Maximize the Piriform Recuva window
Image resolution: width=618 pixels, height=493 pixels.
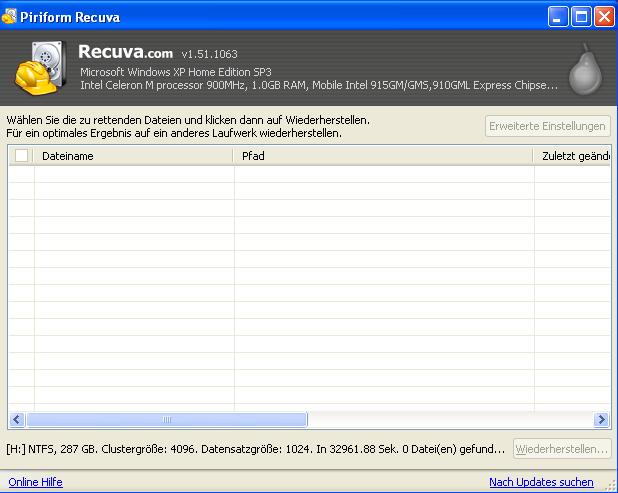click(581, 17)
